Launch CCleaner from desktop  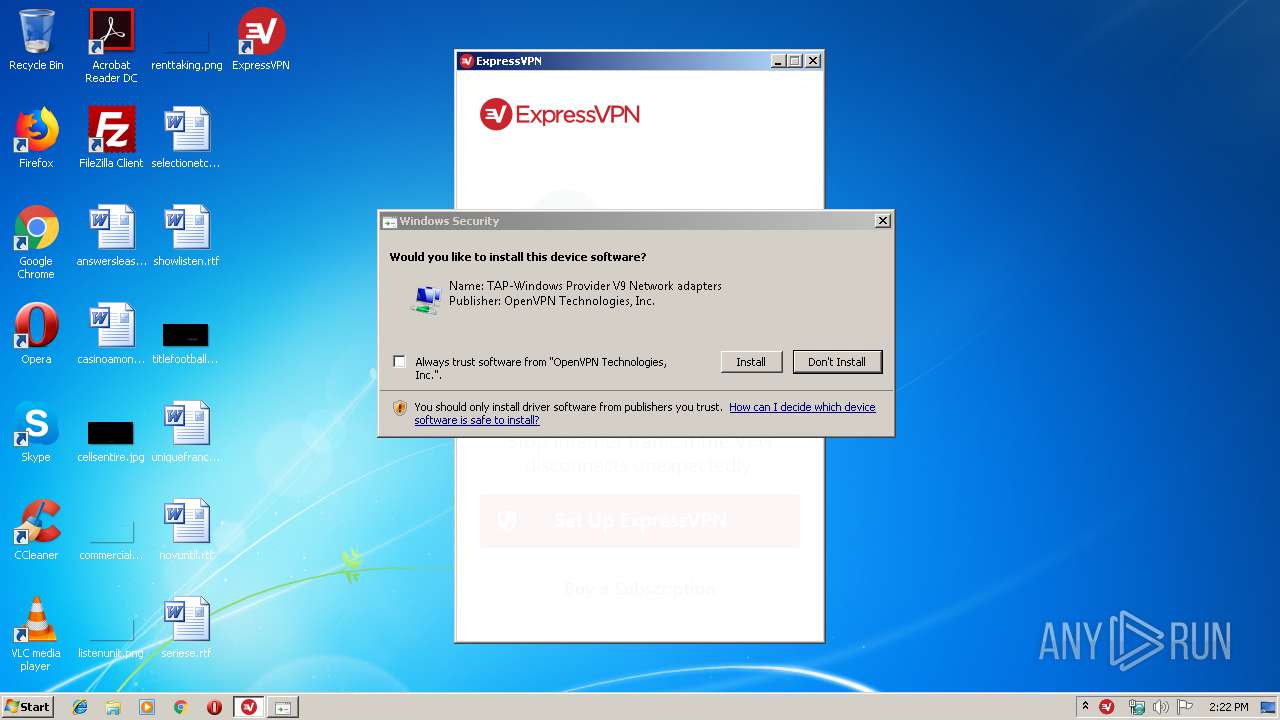click(x=36, y=530)
